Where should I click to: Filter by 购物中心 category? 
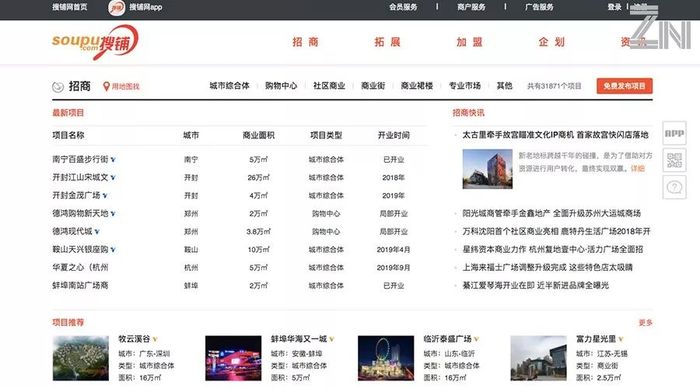(x=281, y=86)
